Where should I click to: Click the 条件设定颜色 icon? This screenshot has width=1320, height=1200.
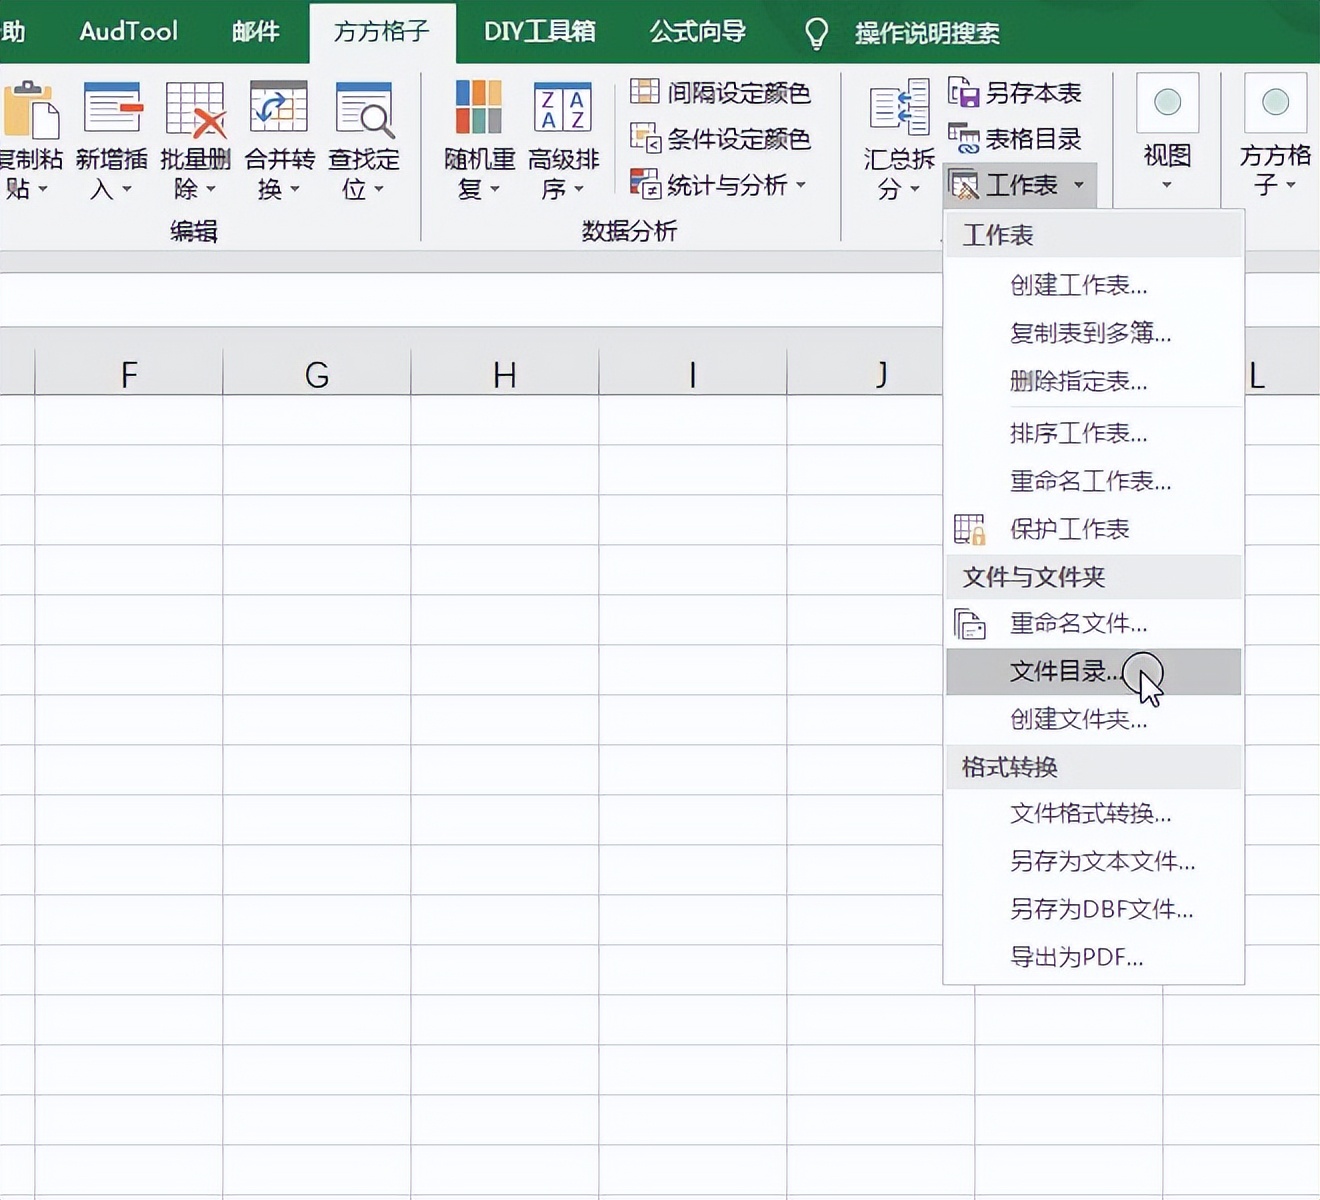pyautogui.click(x=644, y=139)
